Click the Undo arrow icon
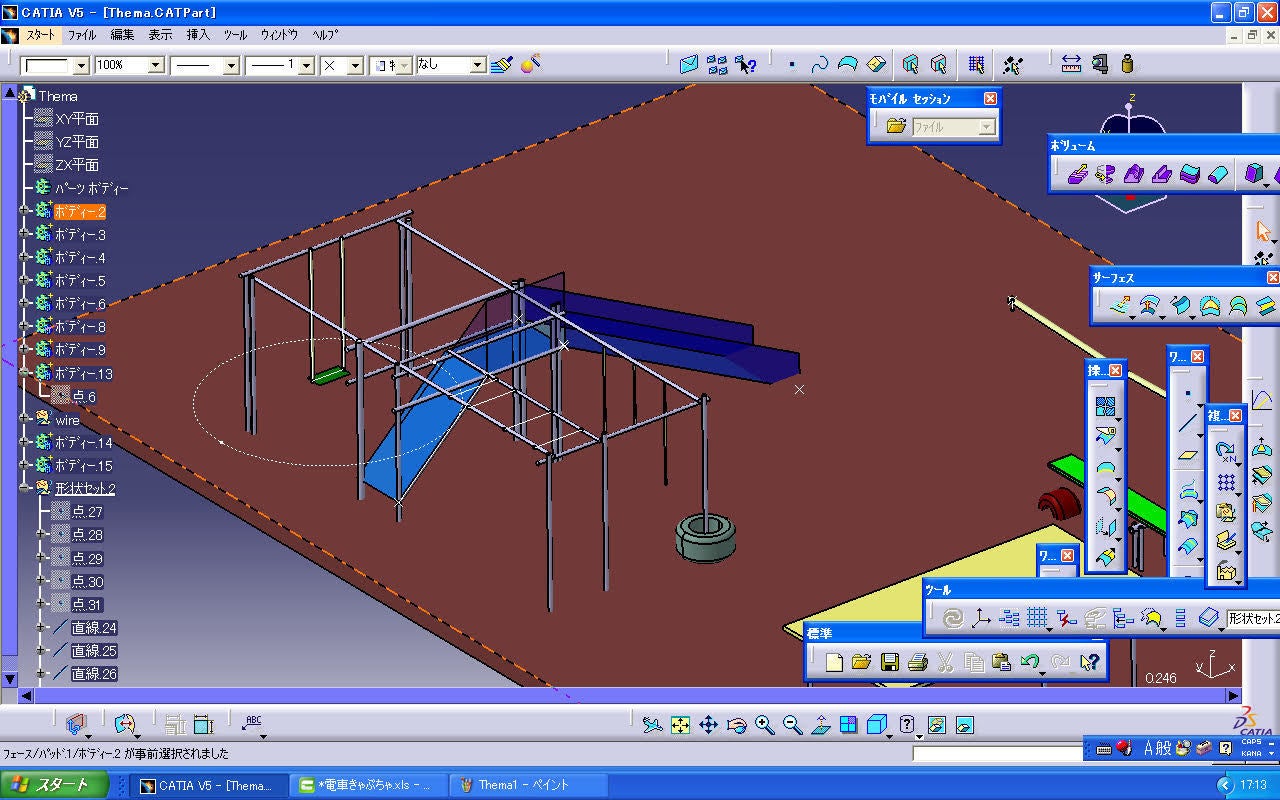 pyautogui.click(x=1030, y=662)
